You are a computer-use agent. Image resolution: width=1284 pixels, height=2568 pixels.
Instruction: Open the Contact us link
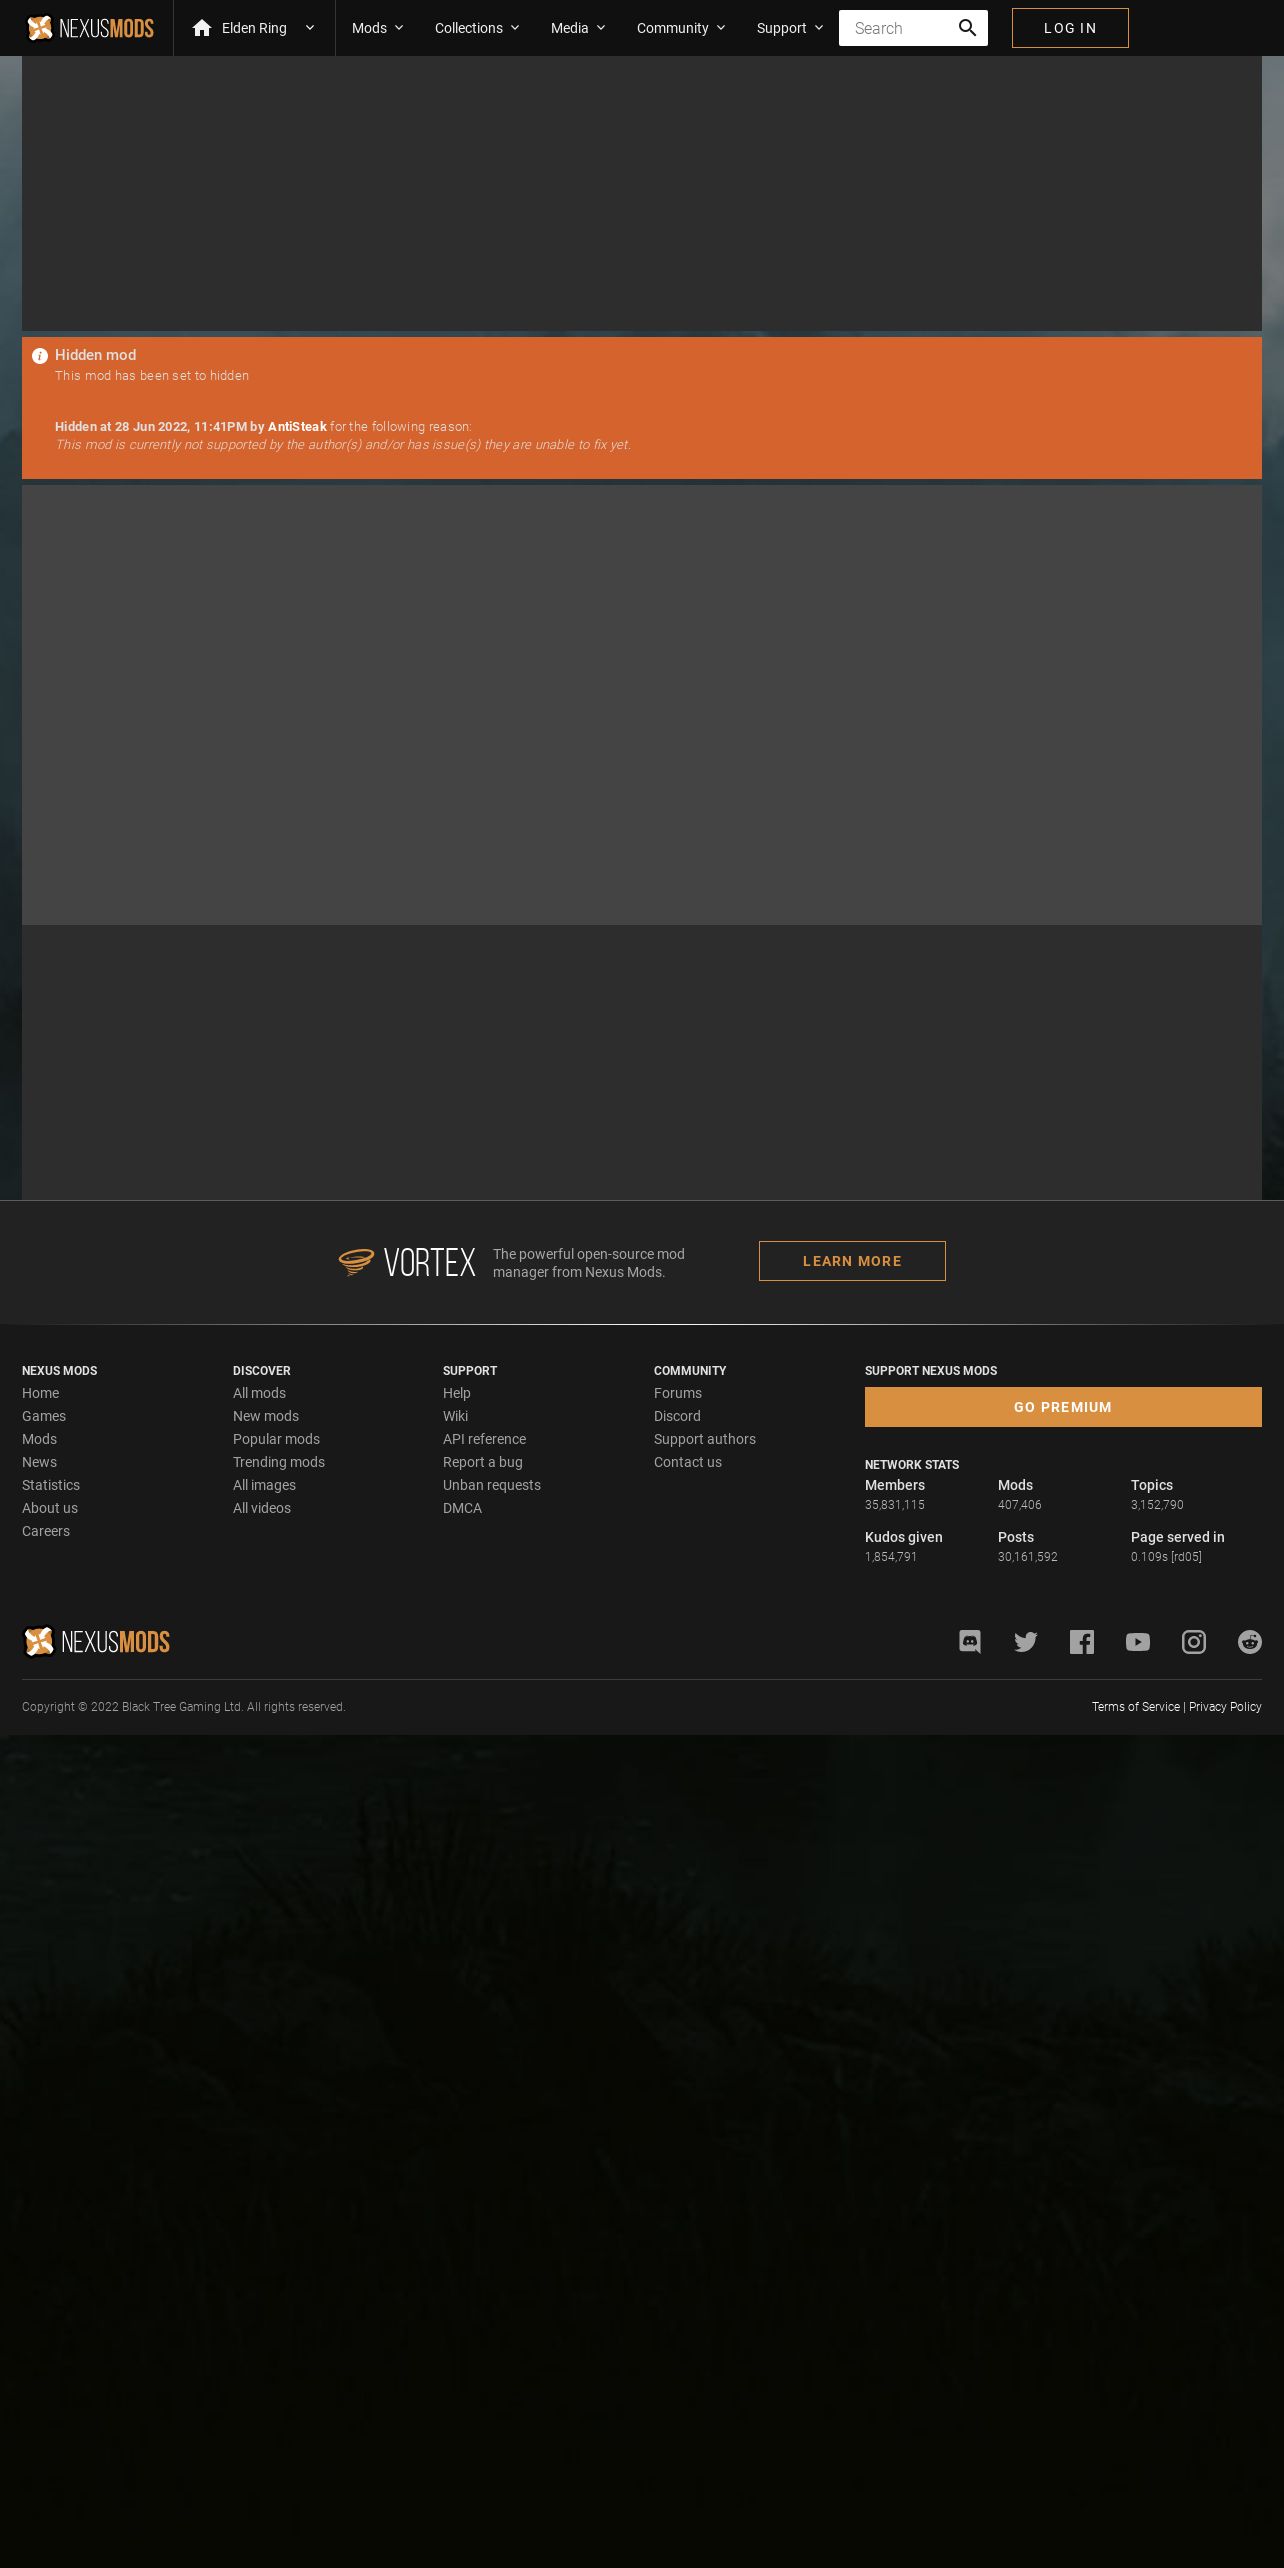pos(688,1462)
